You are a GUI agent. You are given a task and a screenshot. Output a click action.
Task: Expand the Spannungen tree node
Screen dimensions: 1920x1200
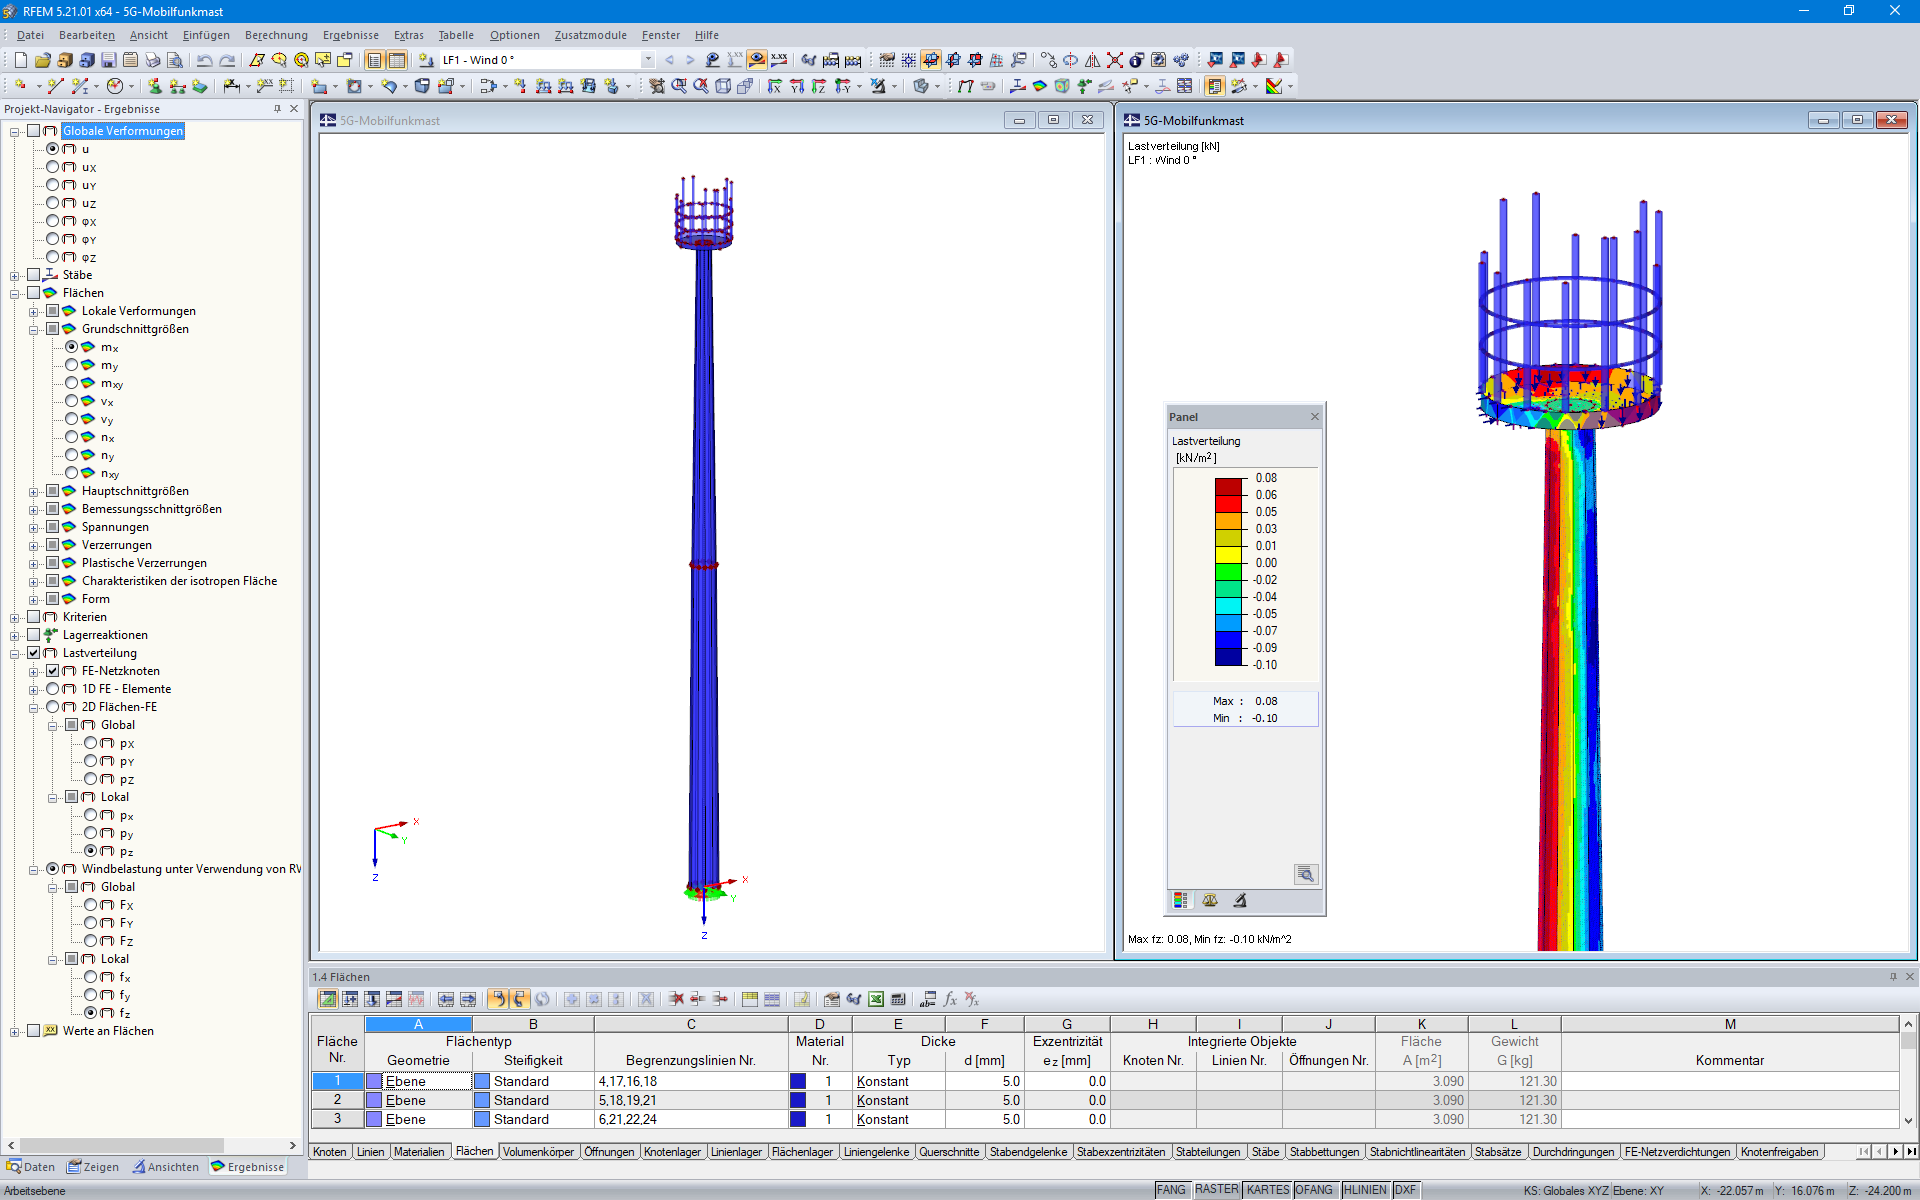click(34, 528)
